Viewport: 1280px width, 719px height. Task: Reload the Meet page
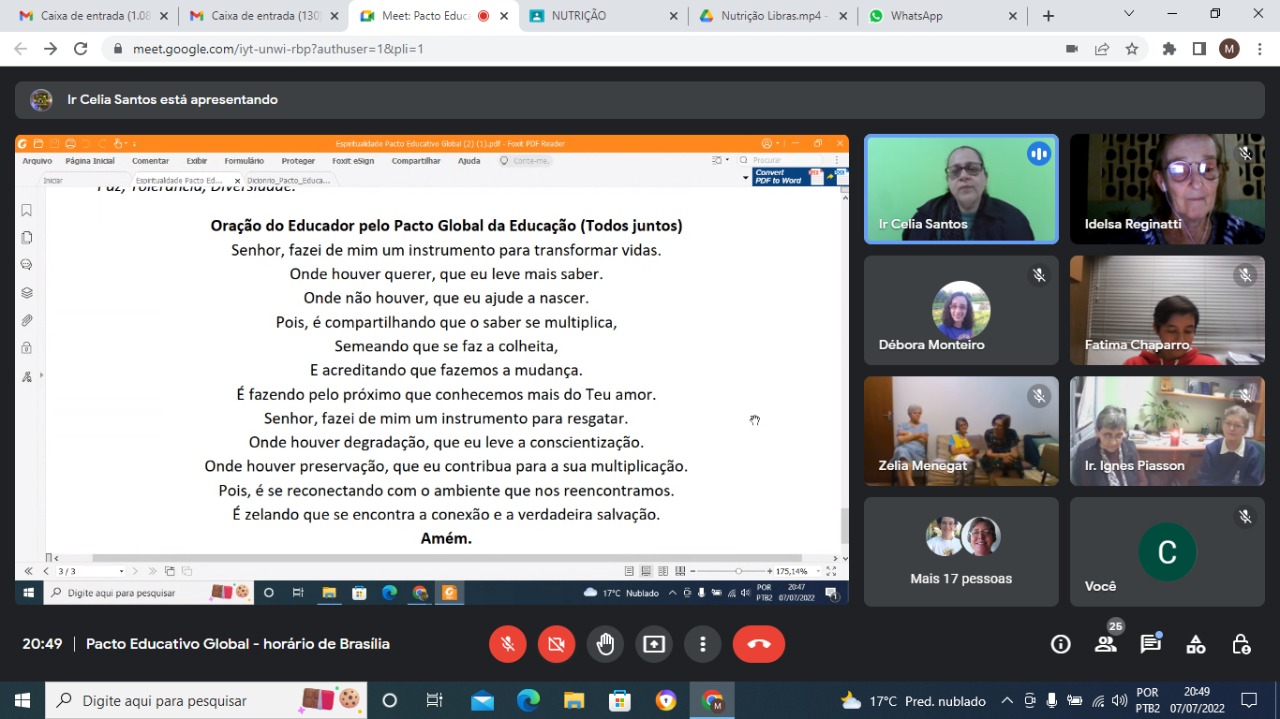tap(81, 49)
